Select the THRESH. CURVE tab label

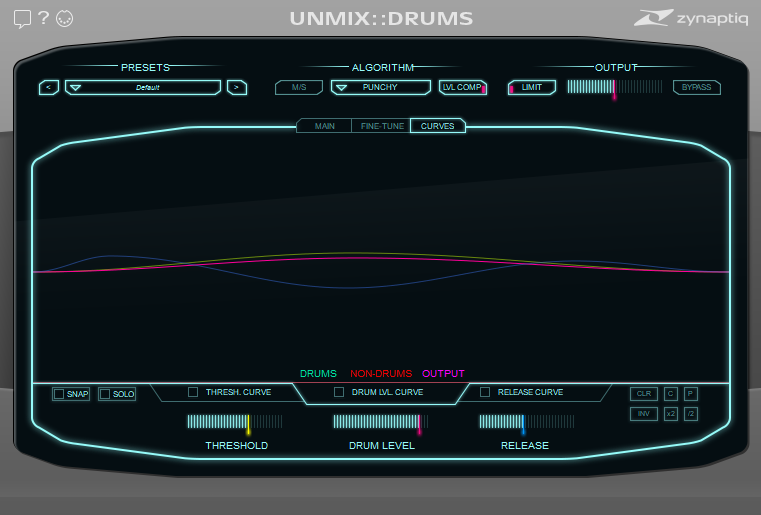click(x=238, y=392)
